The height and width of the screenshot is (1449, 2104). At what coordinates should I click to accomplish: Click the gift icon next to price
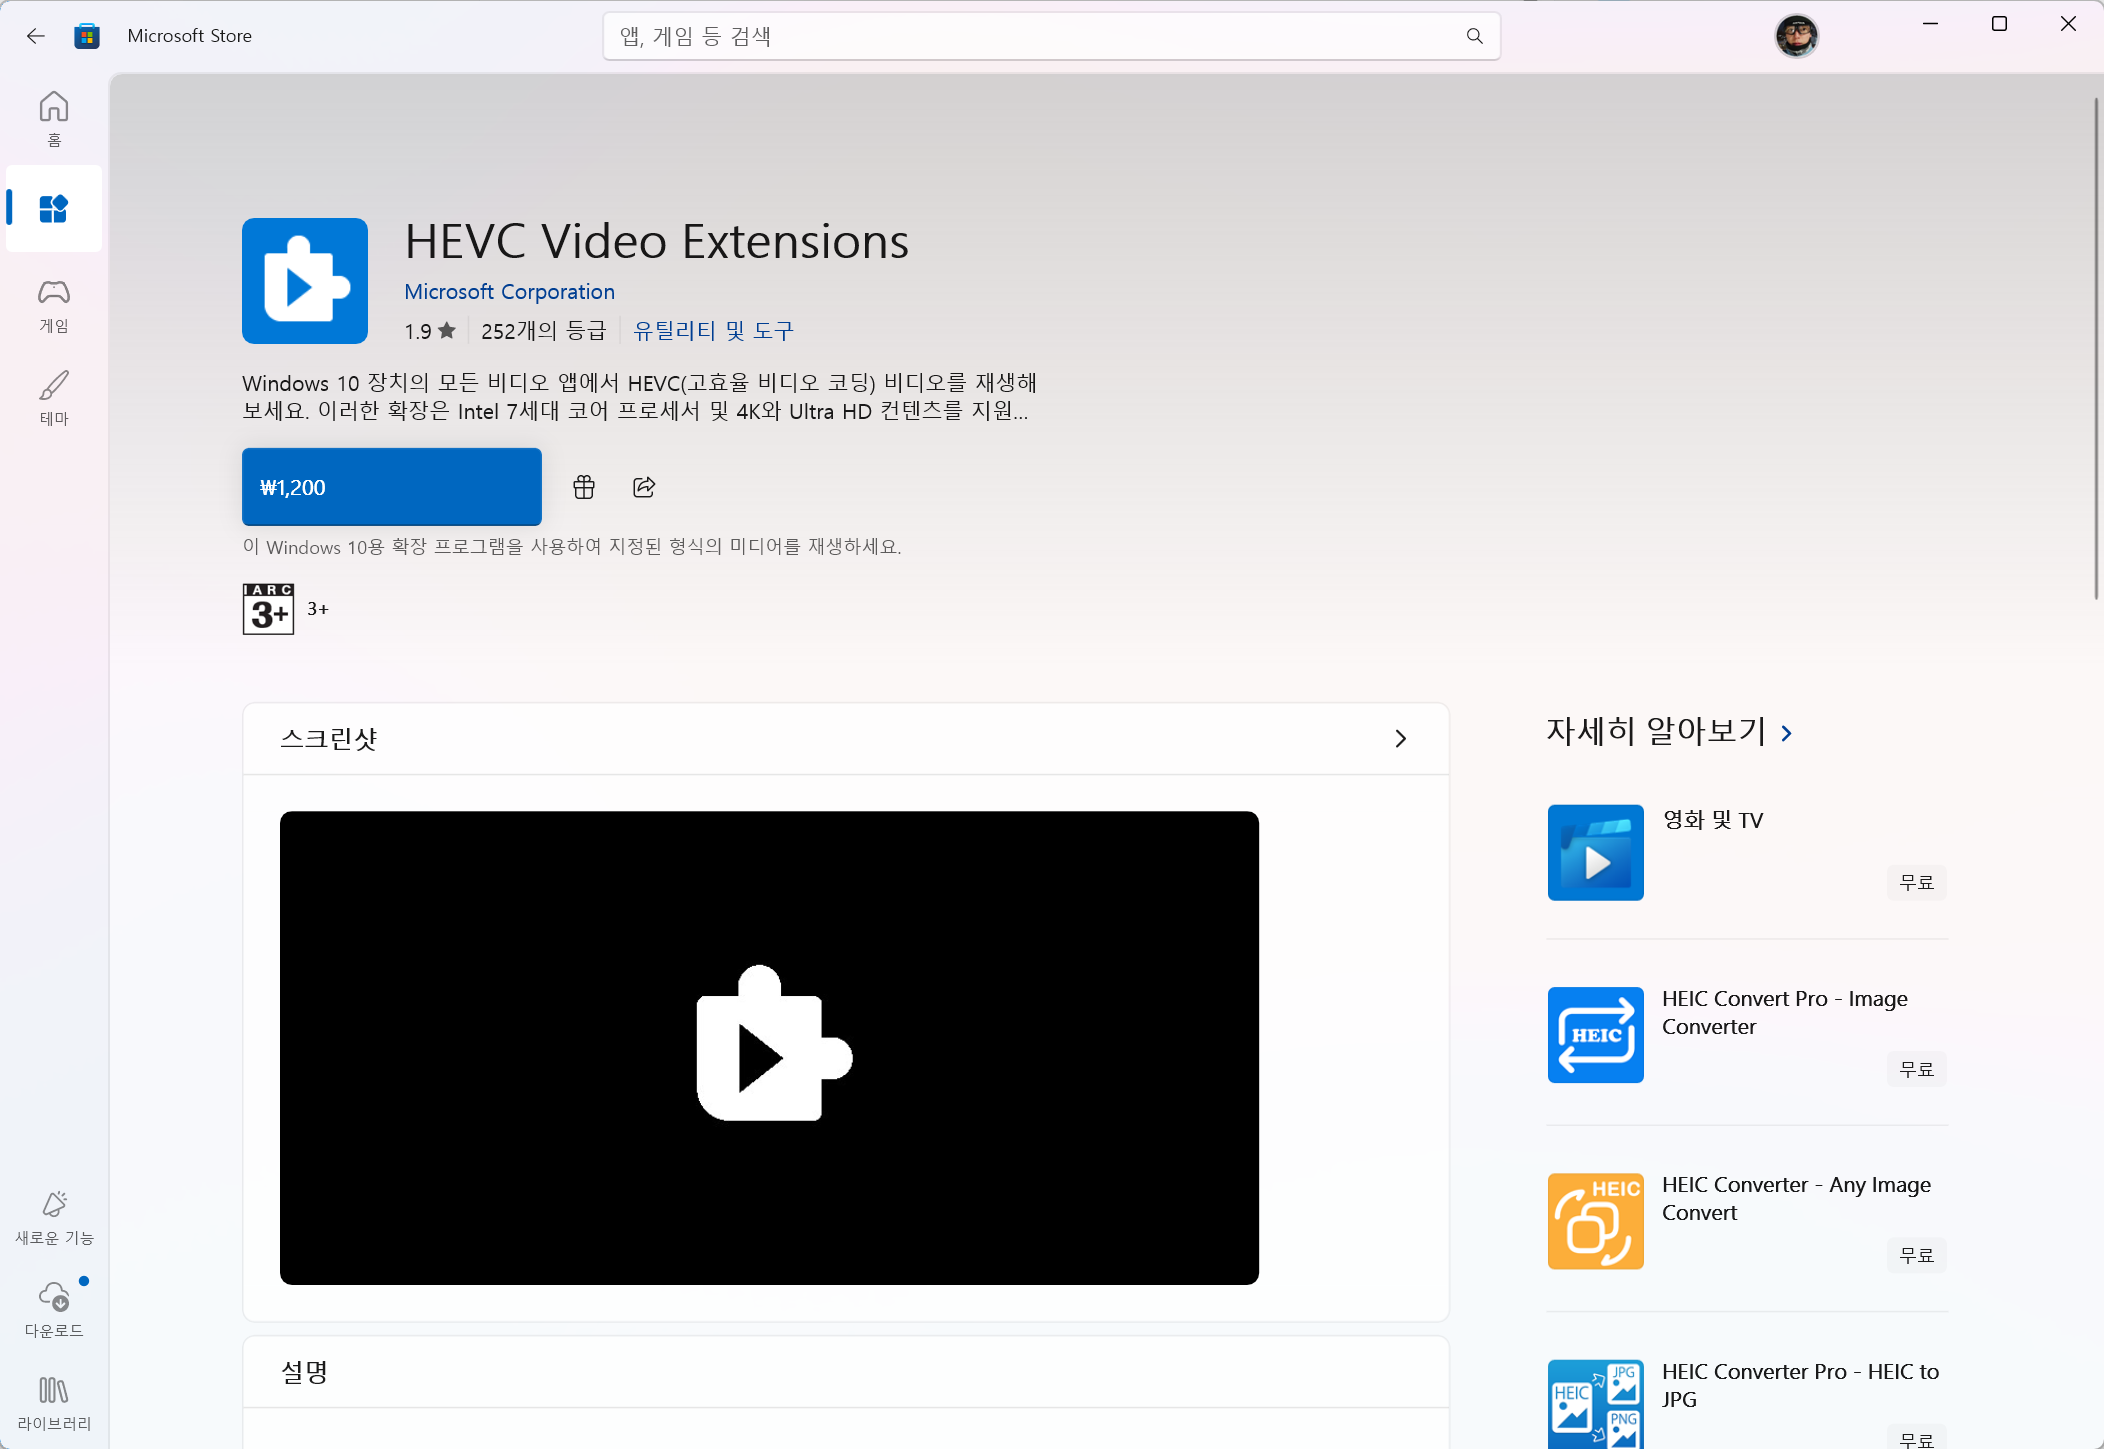(583, 487)
